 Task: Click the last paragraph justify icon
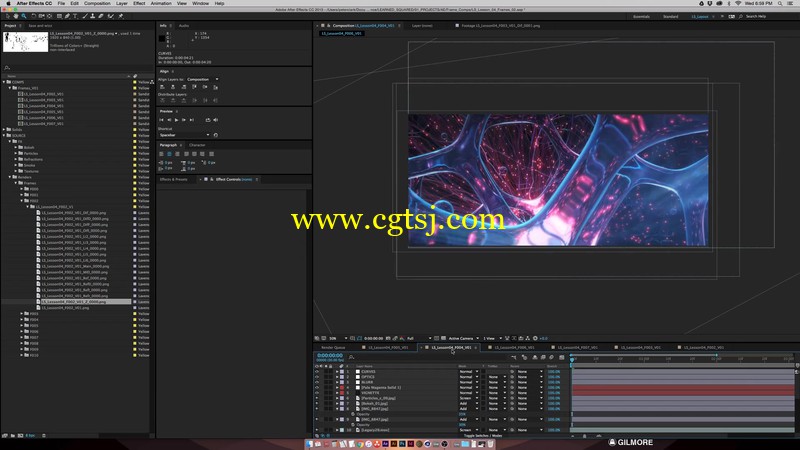click(x=211, y=154)
